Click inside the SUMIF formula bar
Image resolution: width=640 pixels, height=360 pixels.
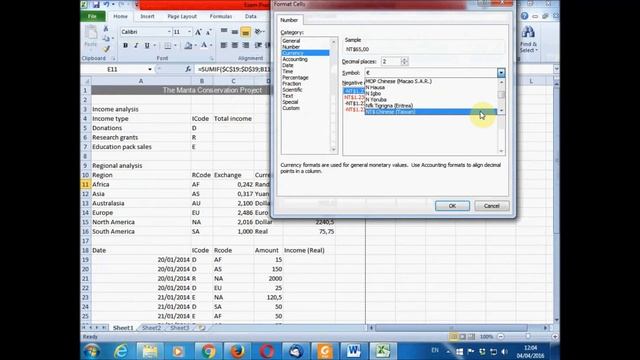click(x=233, y=69)
